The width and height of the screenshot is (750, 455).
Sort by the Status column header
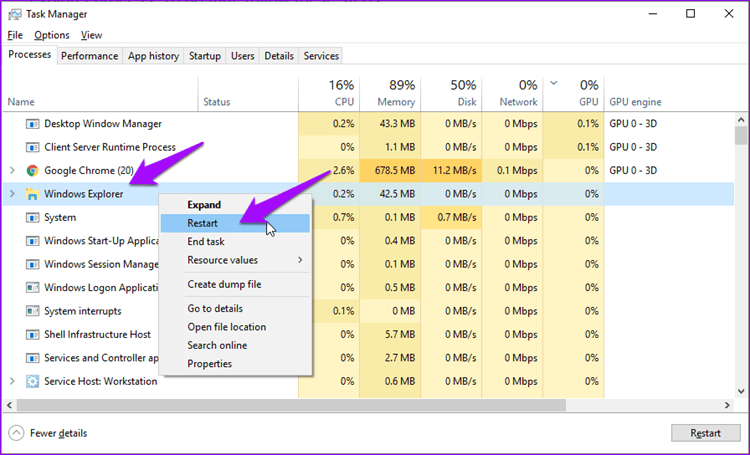point(248,94)
